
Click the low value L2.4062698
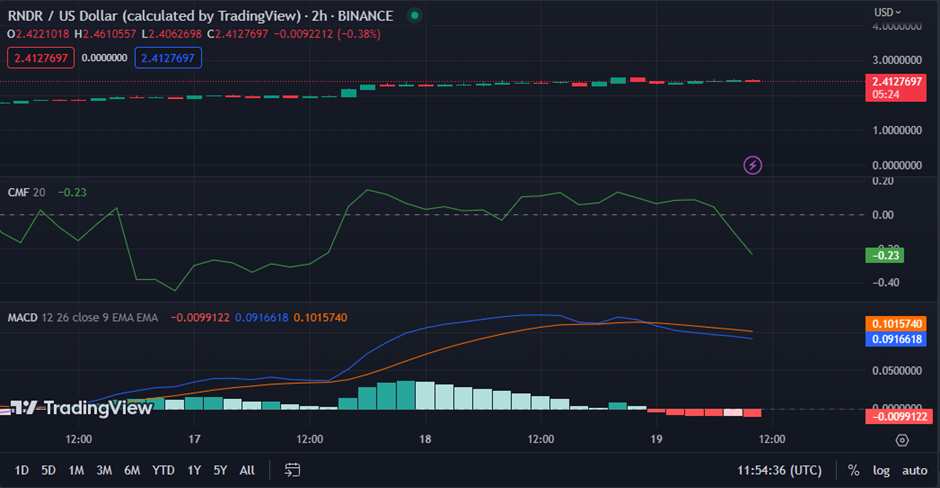[171, 34]
